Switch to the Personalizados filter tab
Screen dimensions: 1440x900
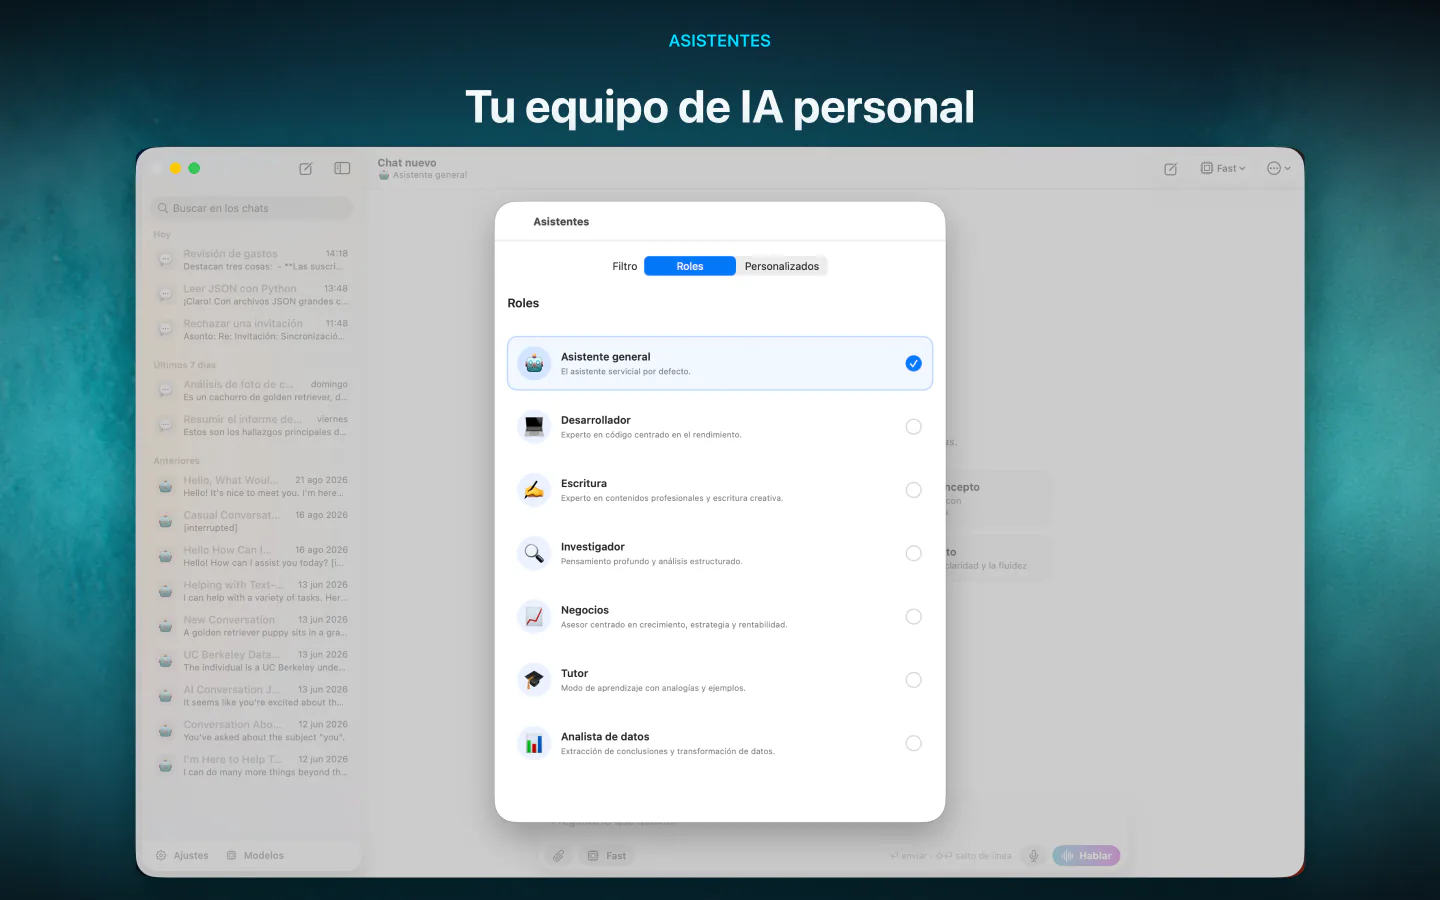coord(782,266)
